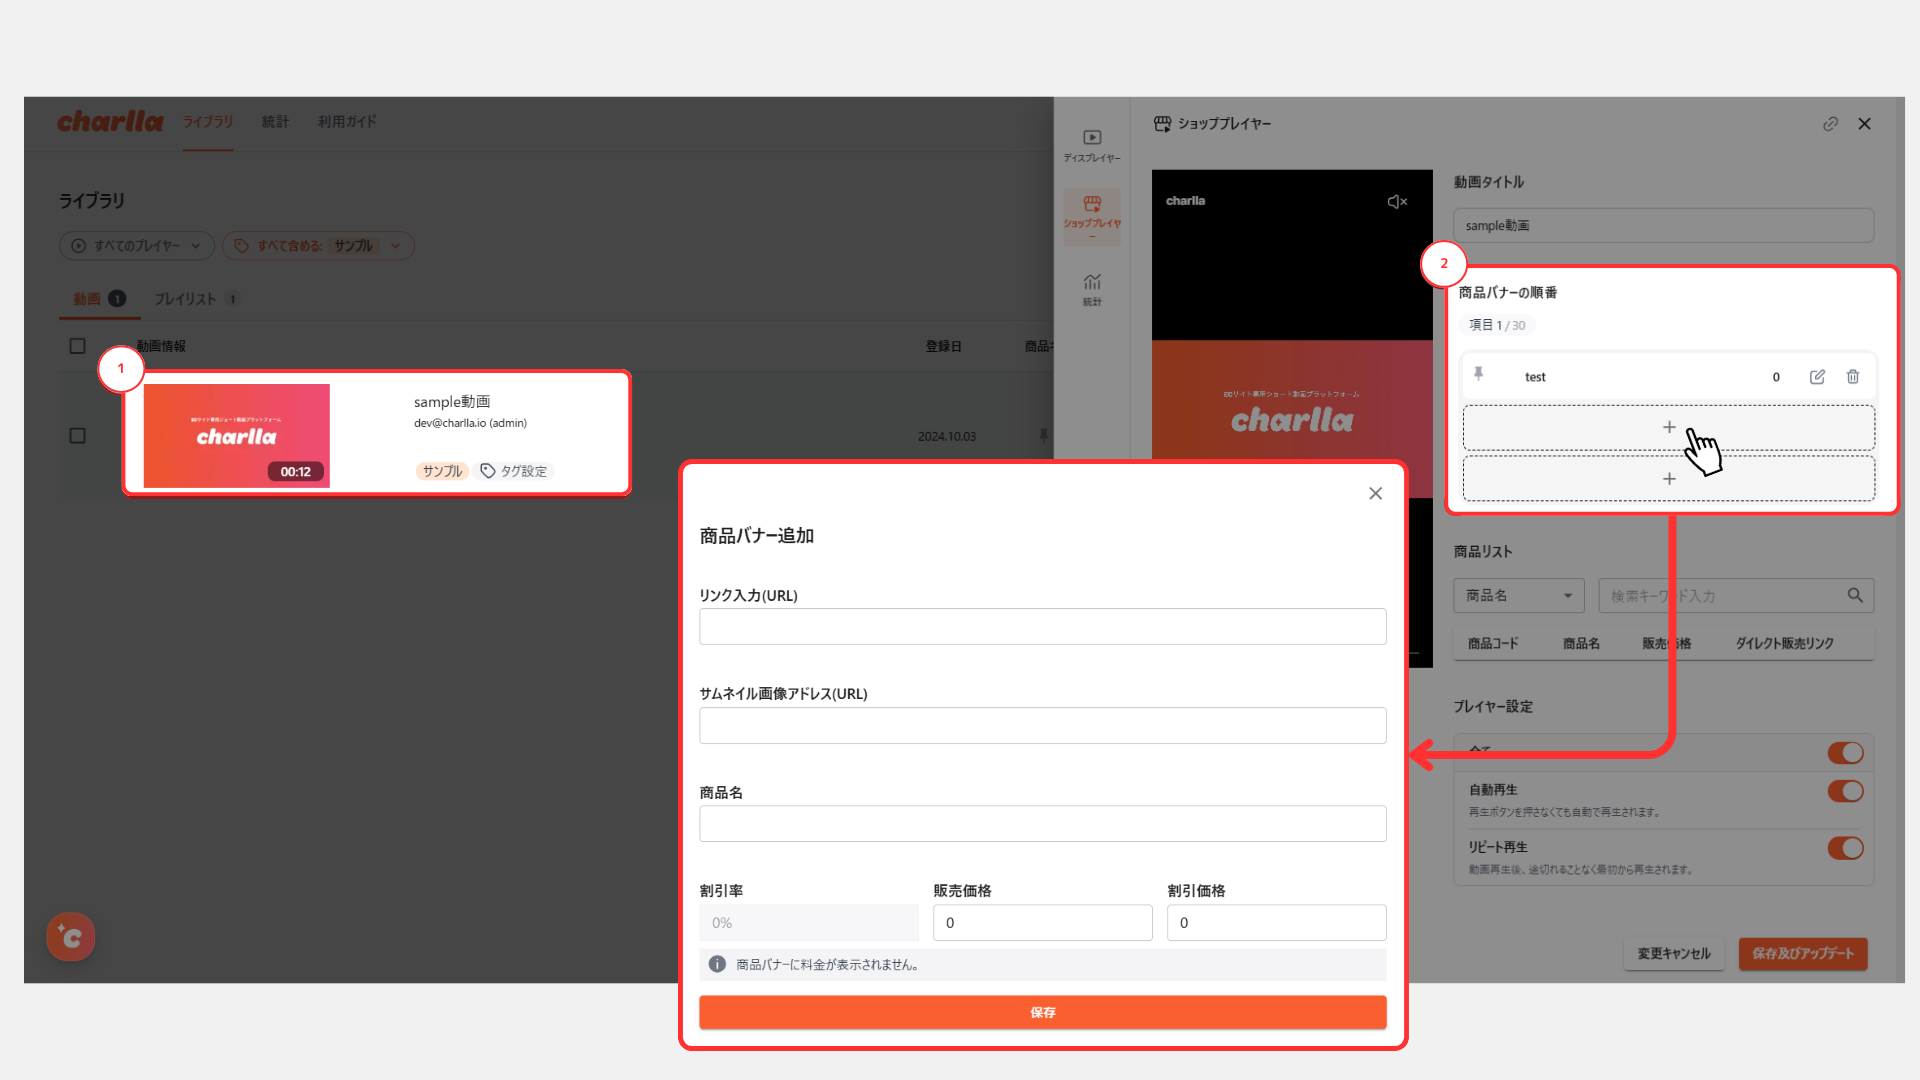Delete the test banner with trash icon
The height and width of the screenshot is (1080, 1920).
click(1853, 377)
